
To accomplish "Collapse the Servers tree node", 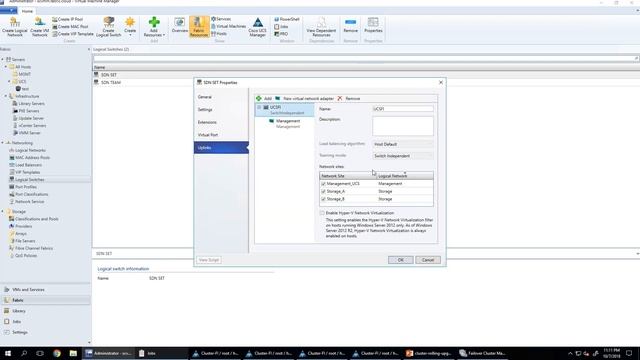I will [x=3, y=60].
